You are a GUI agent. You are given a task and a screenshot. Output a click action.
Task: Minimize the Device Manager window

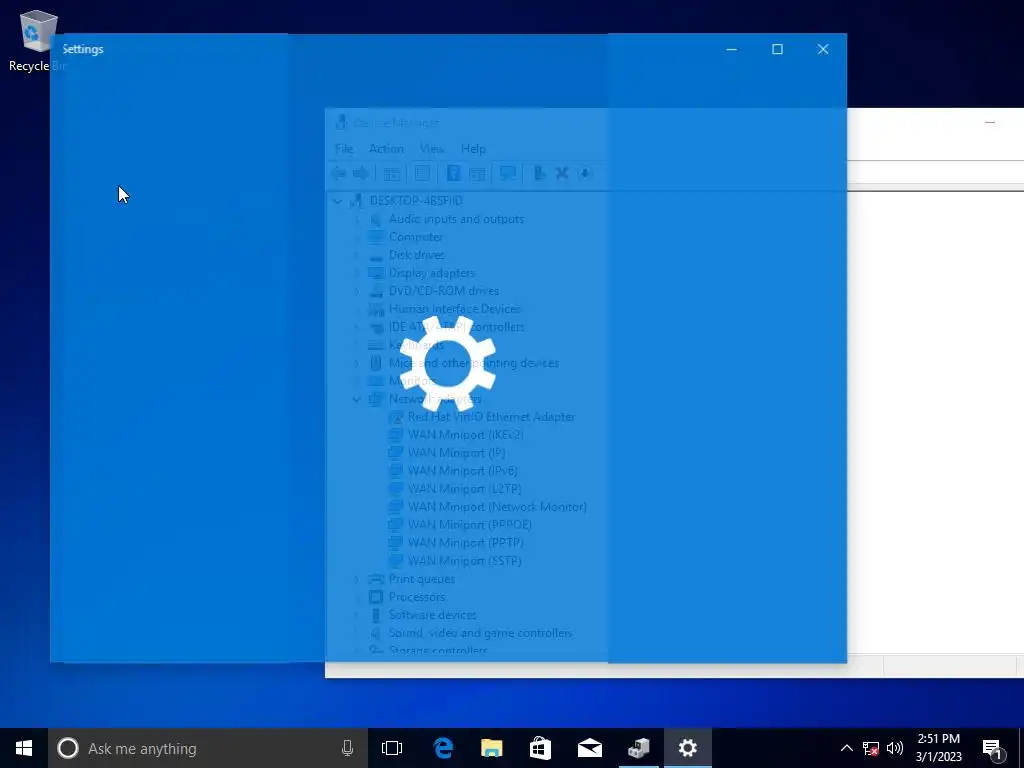click(x=990, y=122)
